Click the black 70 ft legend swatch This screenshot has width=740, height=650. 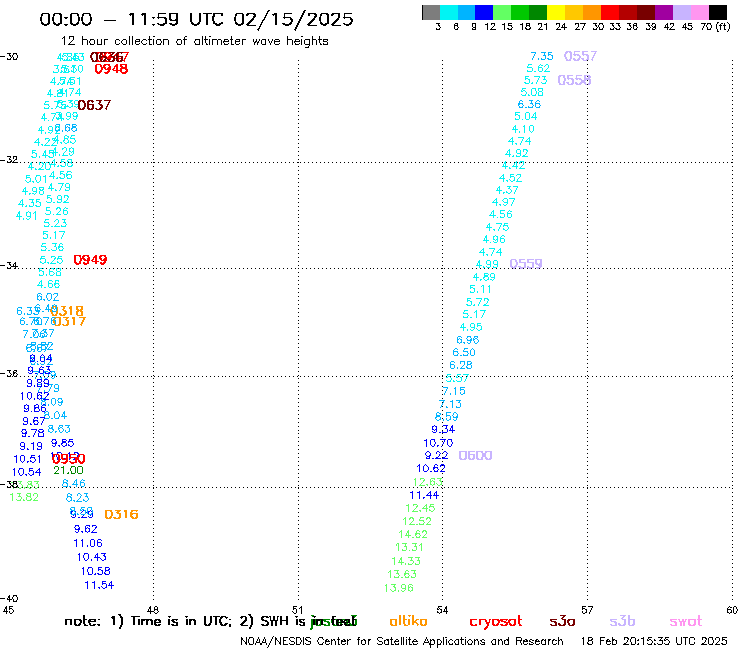pyautogui.click(x=718, y=12)
